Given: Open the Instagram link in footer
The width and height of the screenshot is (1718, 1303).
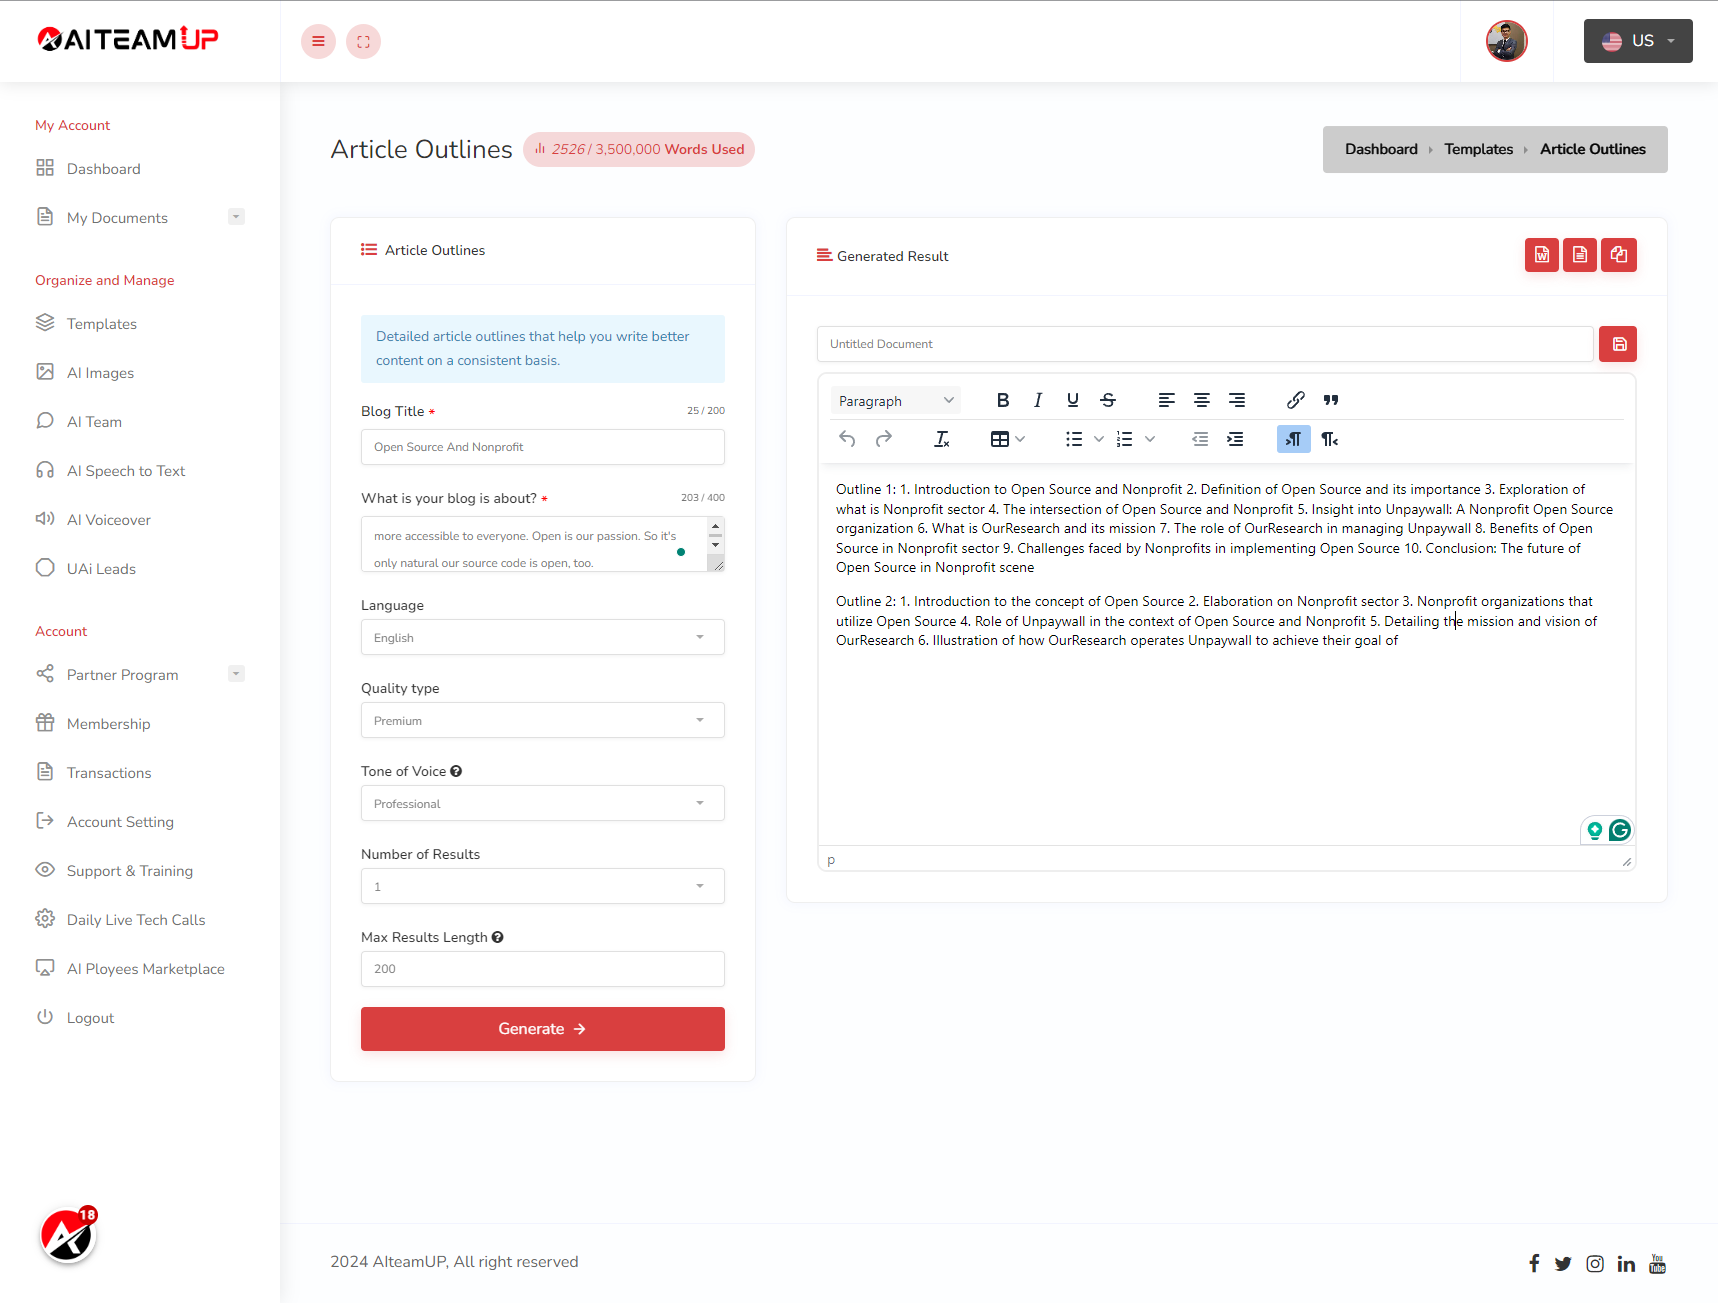Looking at the screenshot, I should 1595,1264.
